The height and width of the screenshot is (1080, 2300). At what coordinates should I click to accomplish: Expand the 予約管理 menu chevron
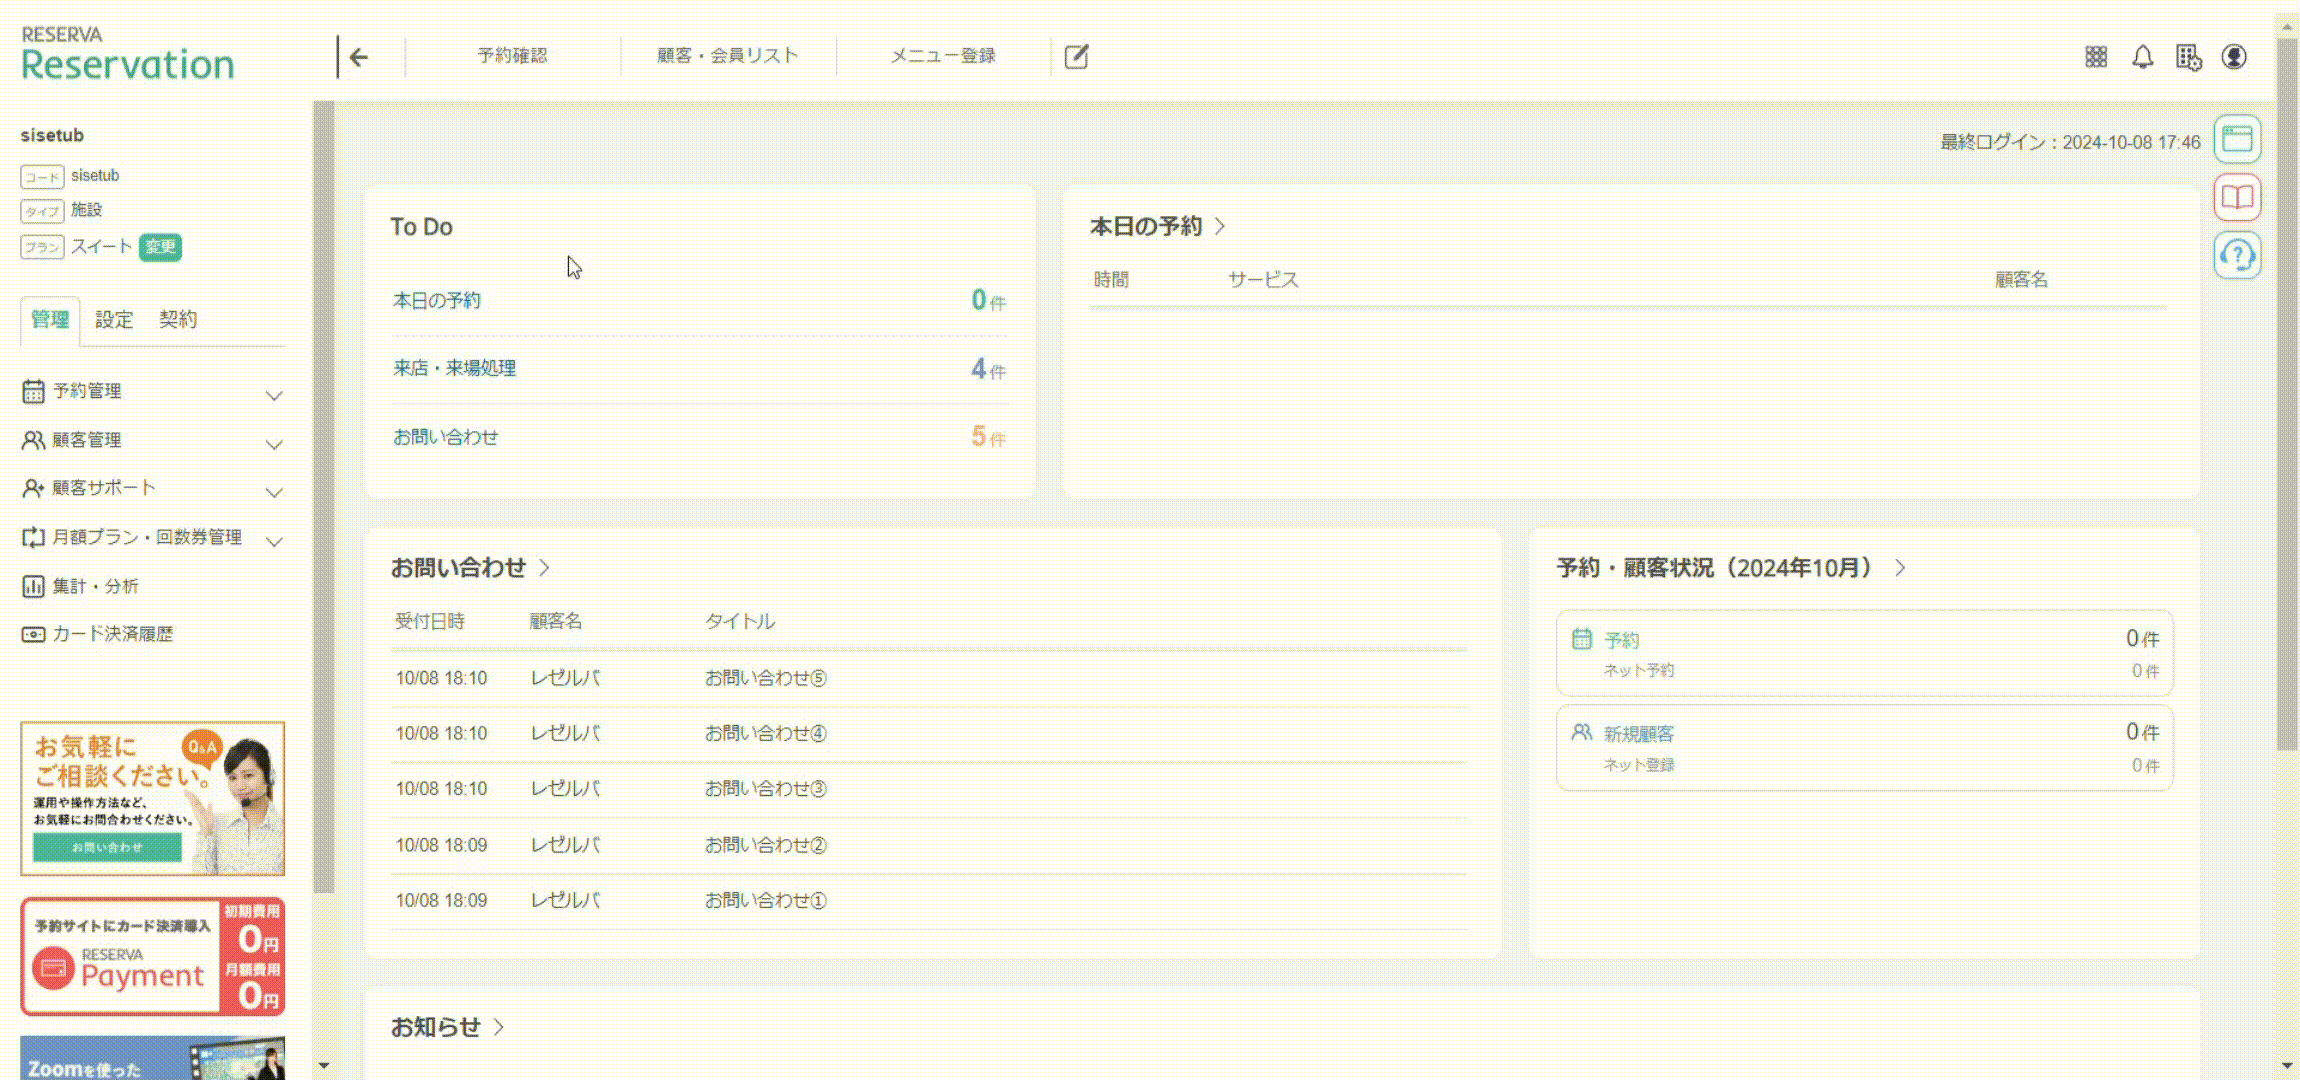click(274, 395)
